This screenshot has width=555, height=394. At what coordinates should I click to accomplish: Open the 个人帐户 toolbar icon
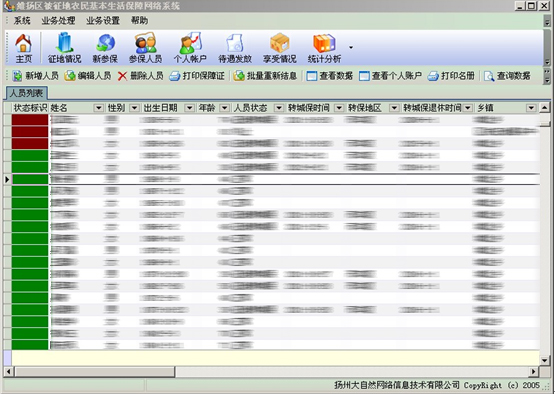(190, 48)
